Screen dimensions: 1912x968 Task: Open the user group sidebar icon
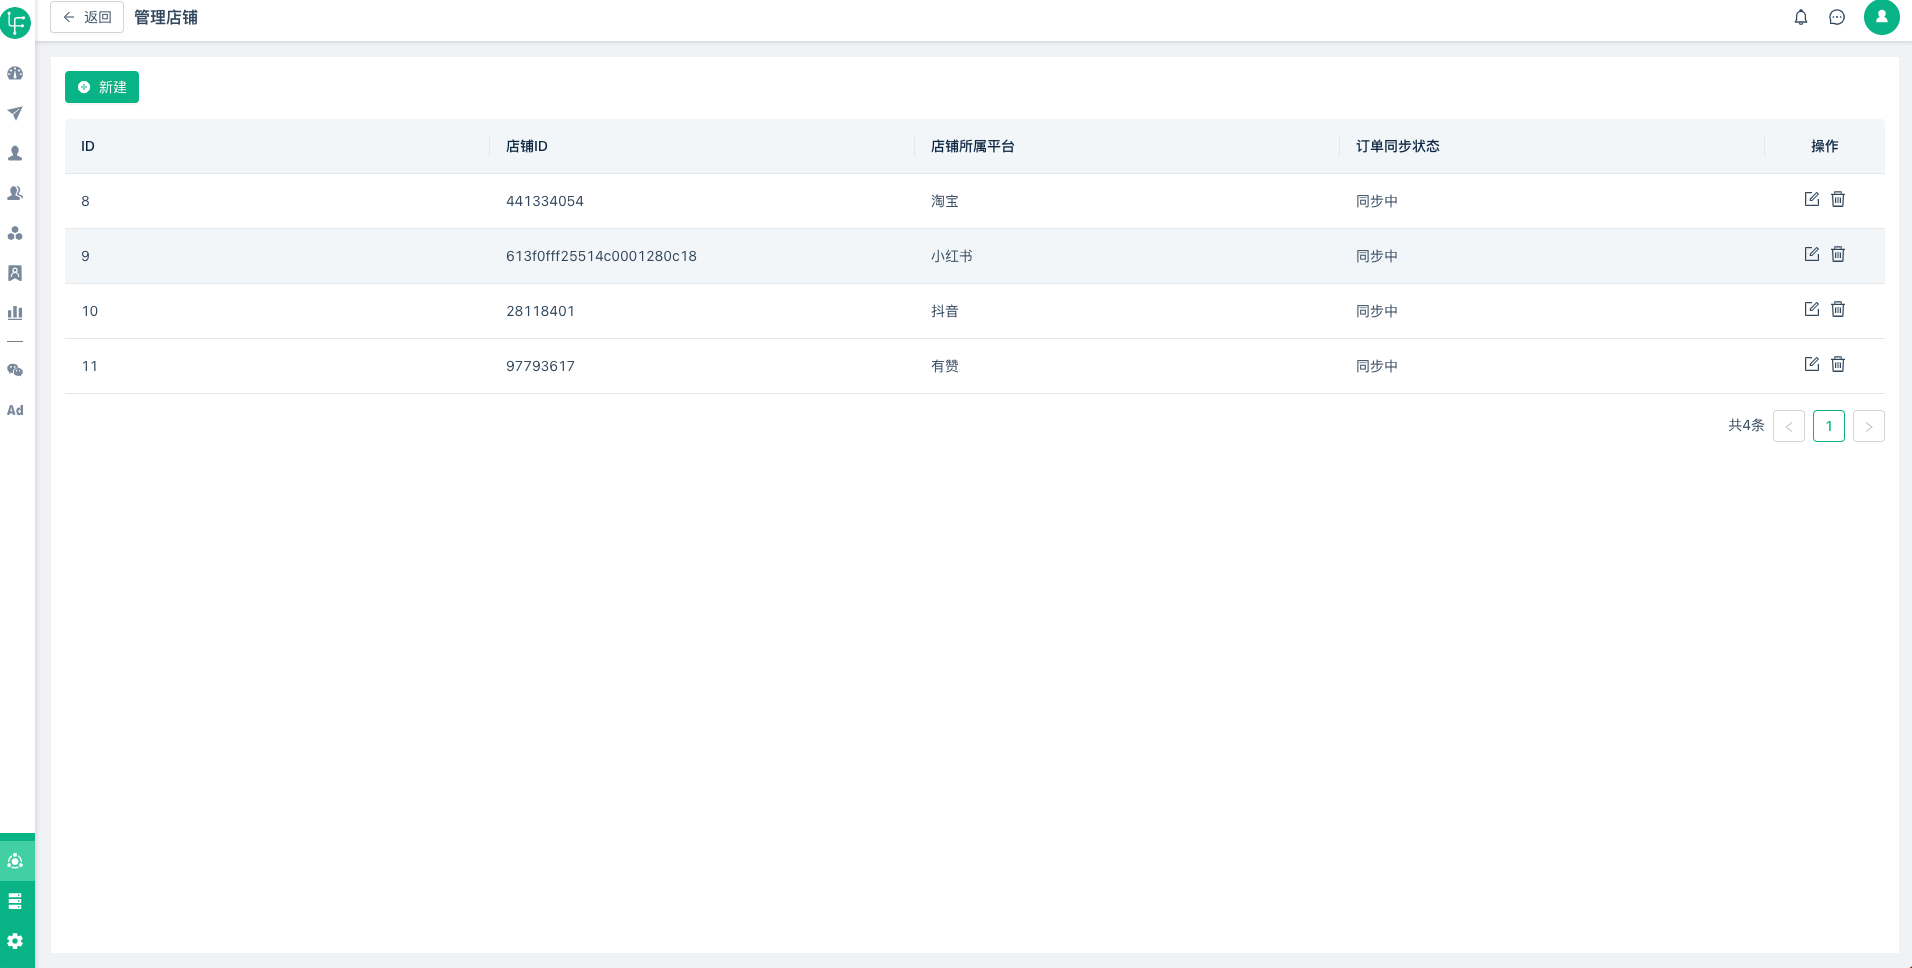coord(15,193)
